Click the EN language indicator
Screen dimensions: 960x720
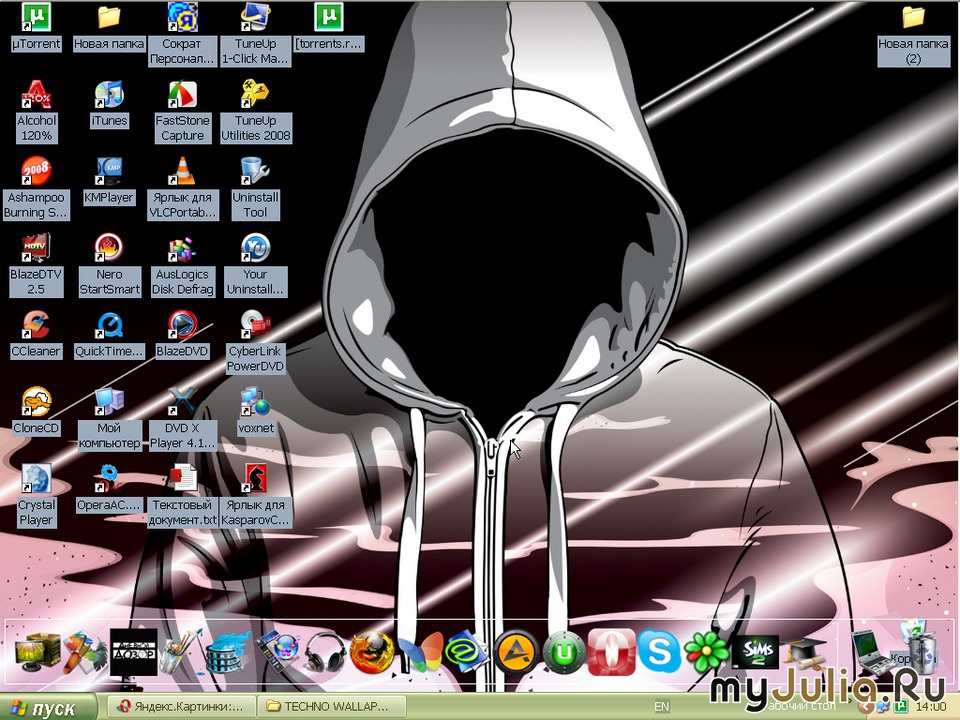(662, 707)
